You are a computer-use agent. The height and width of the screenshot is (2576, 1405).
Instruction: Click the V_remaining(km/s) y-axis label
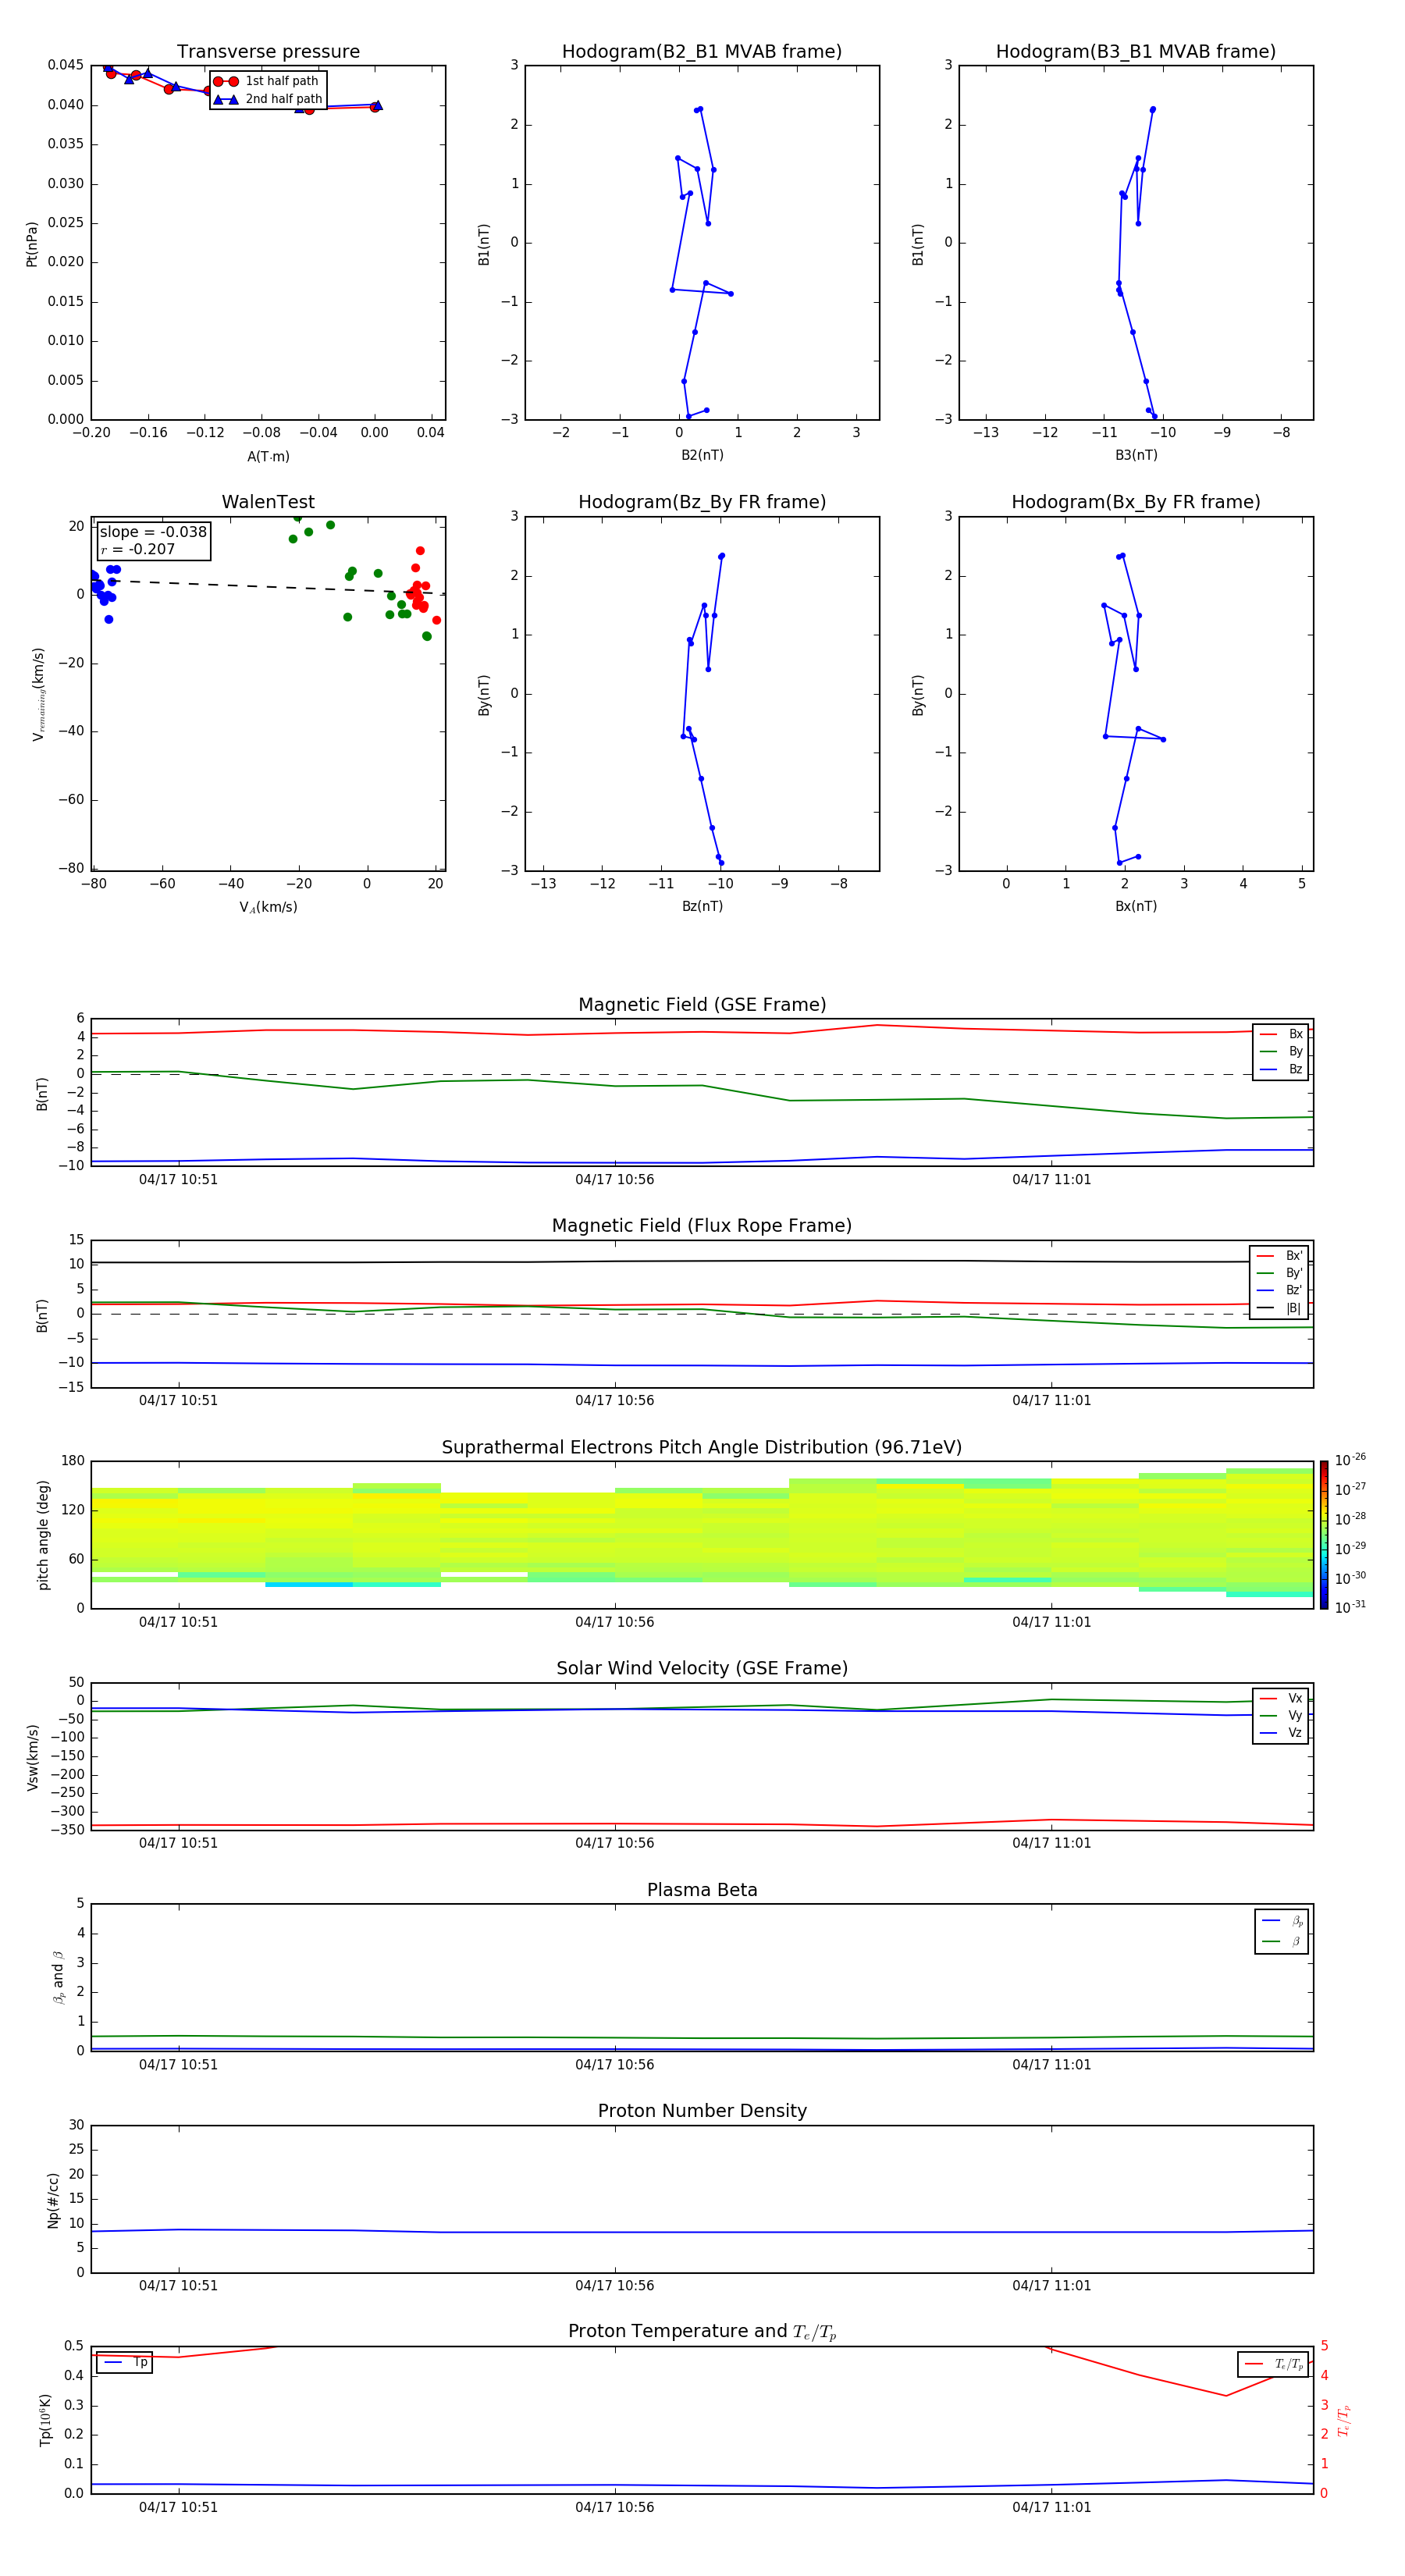pos(39,694)
